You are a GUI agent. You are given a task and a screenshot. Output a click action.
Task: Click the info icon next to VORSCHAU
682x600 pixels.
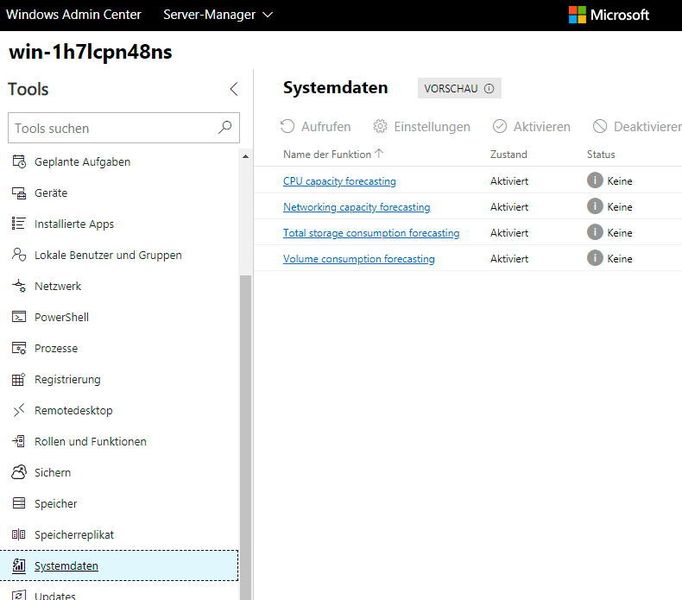(489, 89)
